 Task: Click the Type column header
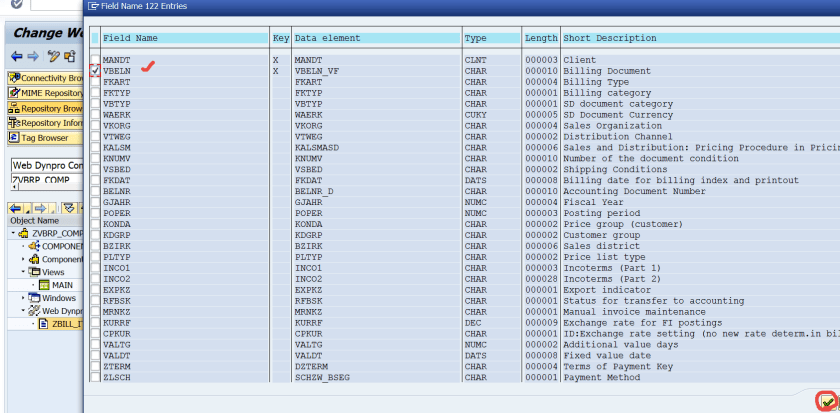[492, 38]
